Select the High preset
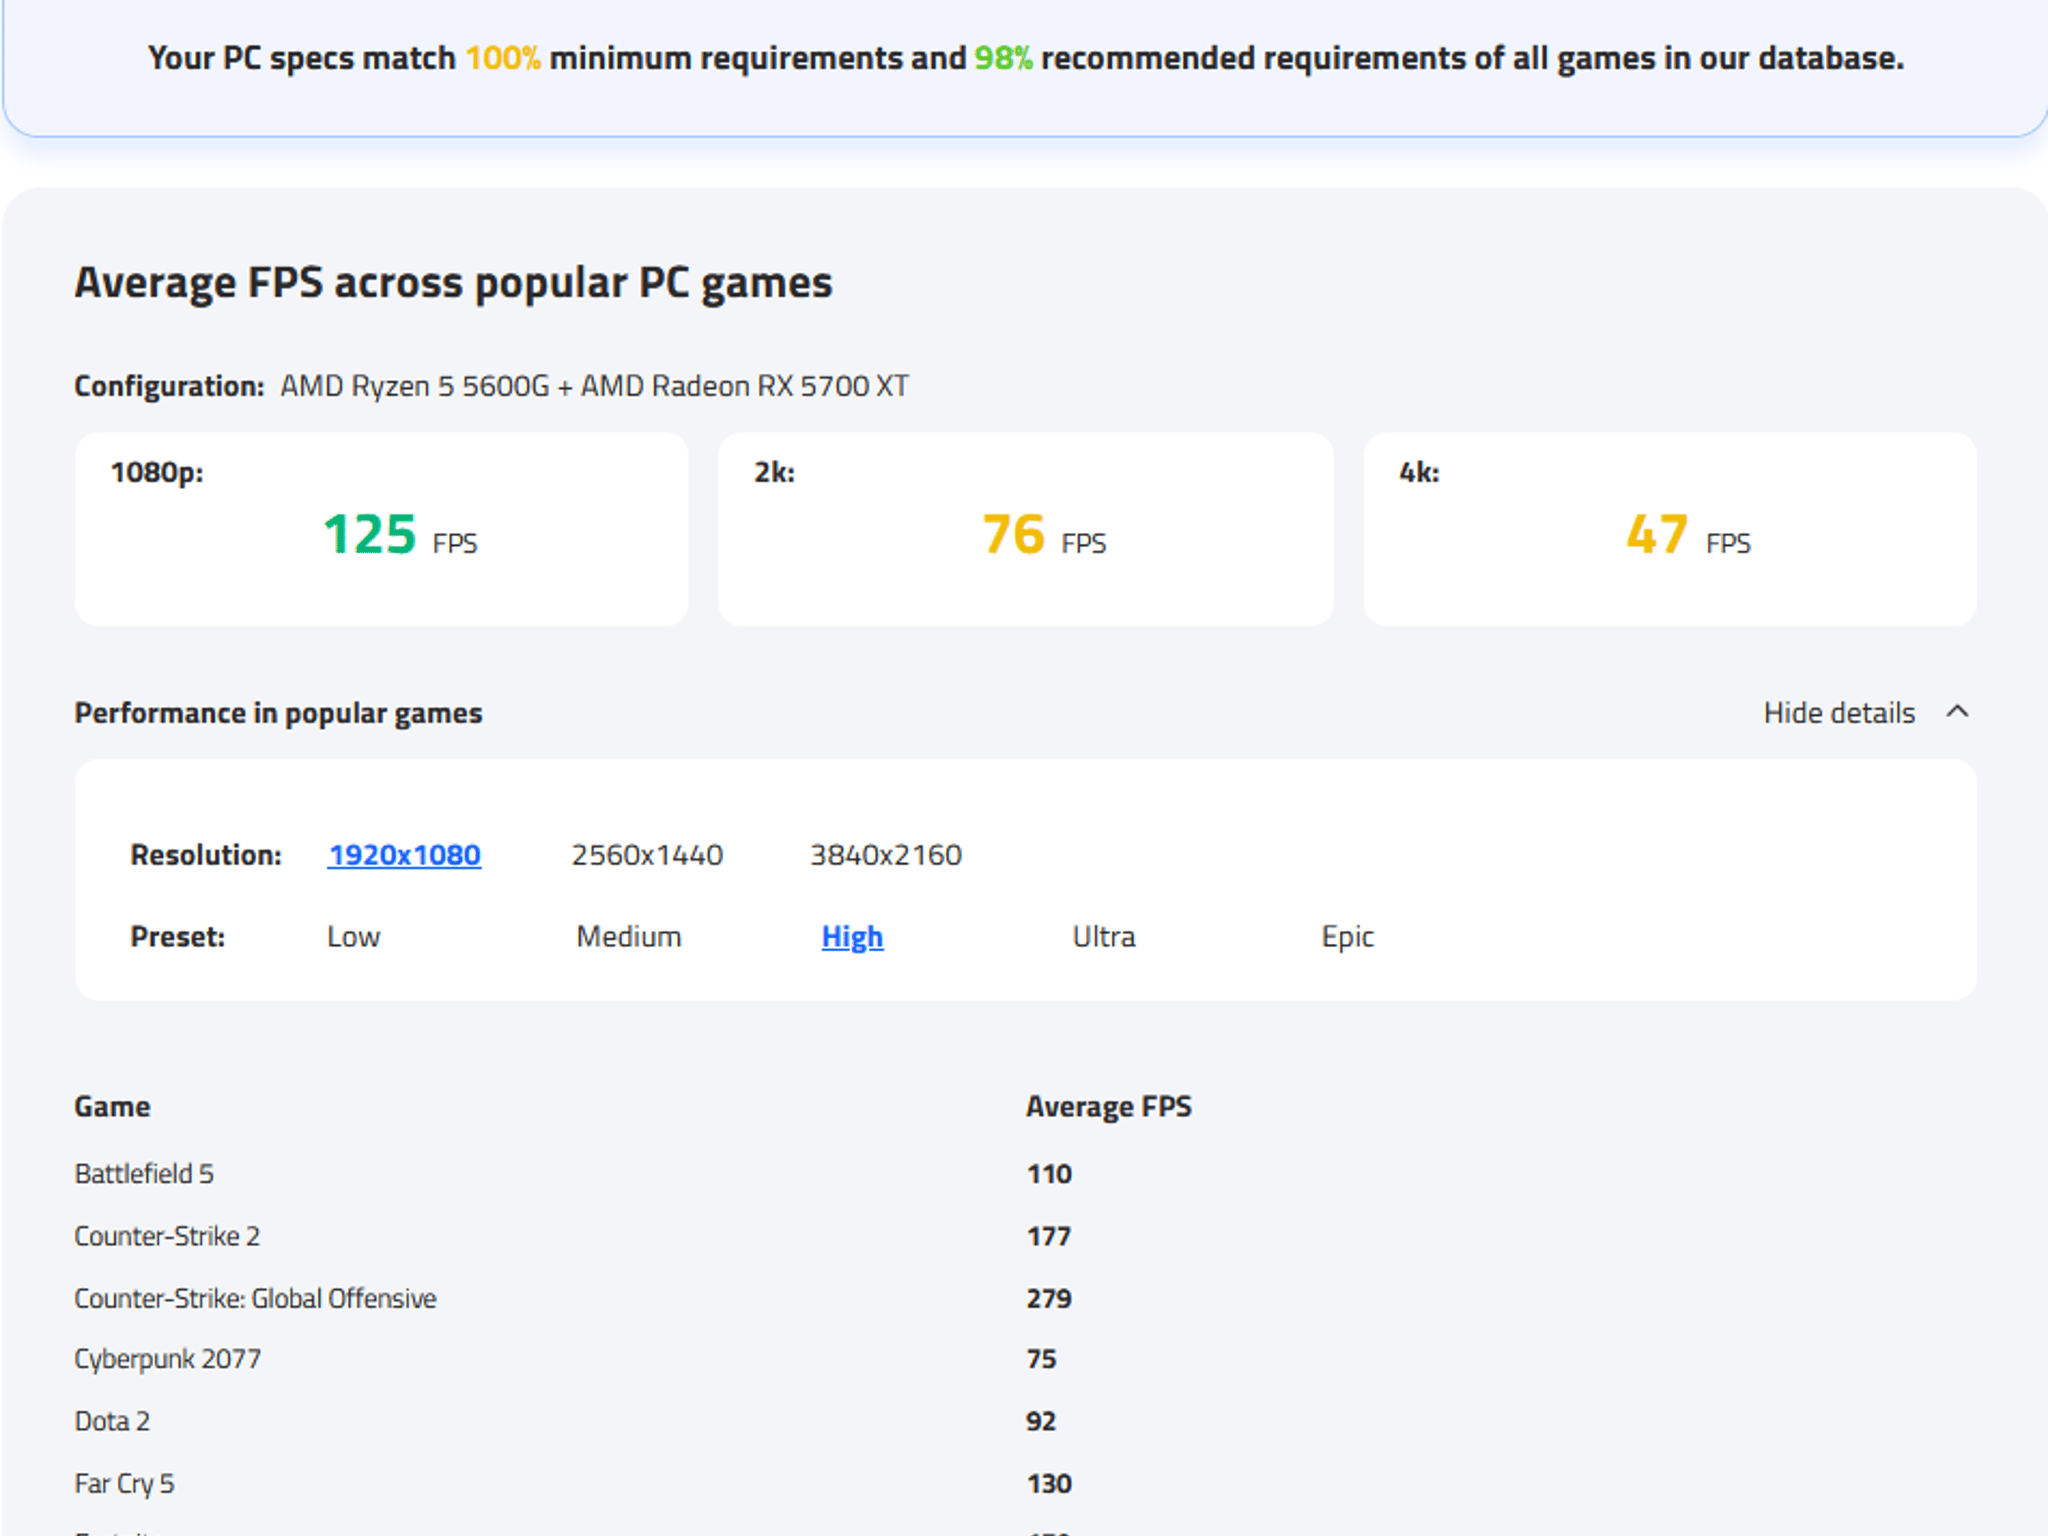2048x1536 pixels. (x=852, y=937)
